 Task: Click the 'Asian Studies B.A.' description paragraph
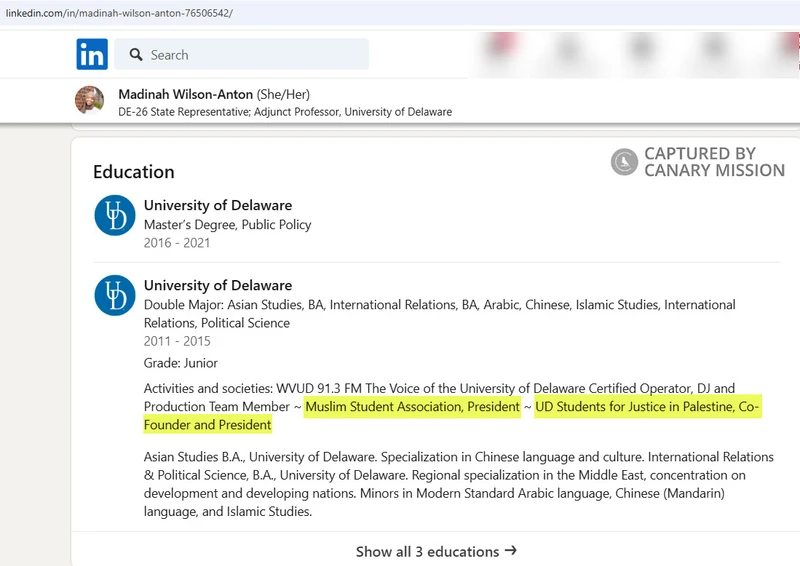click(459, 484)
